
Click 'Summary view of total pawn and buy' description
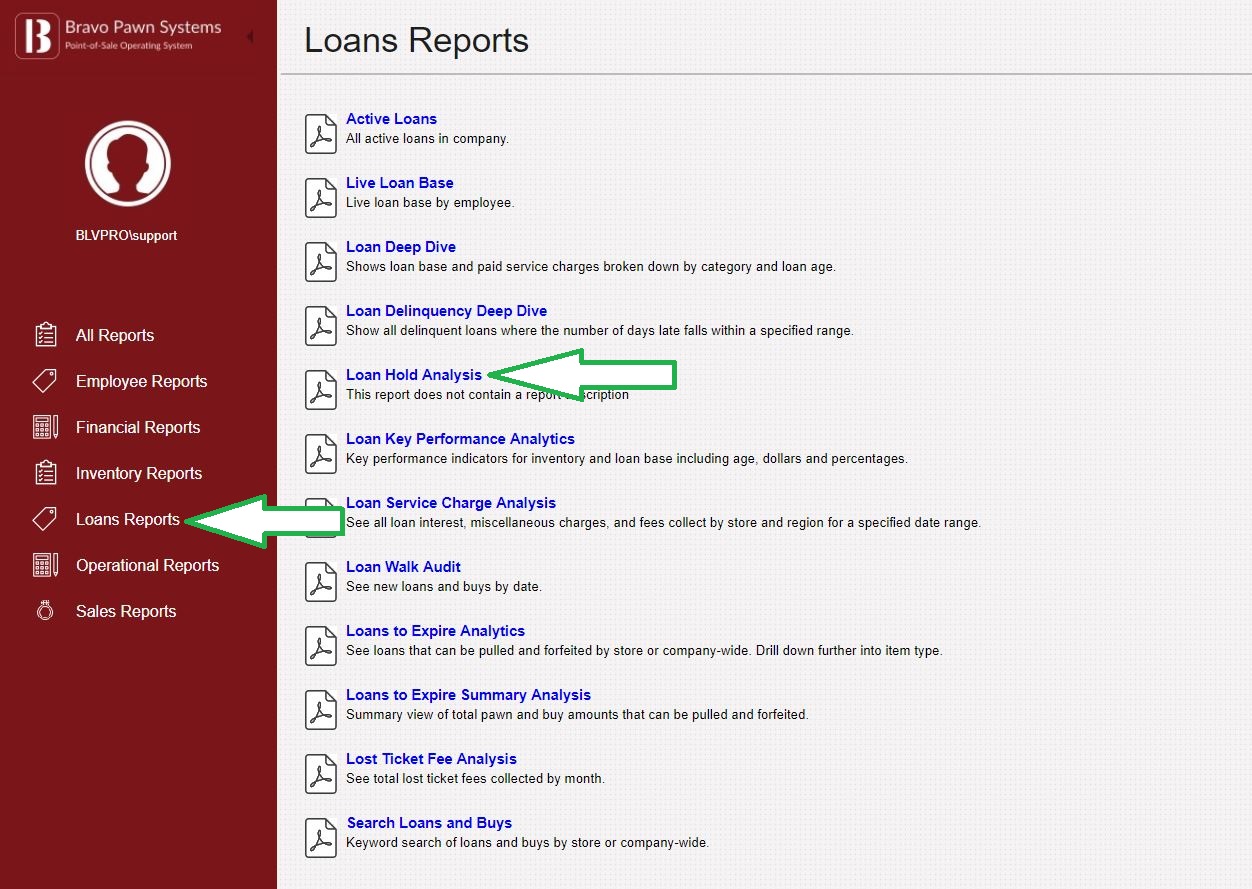[576, 715]
